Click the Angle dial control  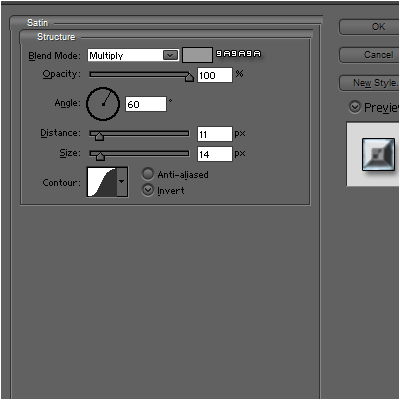(103, 104)
